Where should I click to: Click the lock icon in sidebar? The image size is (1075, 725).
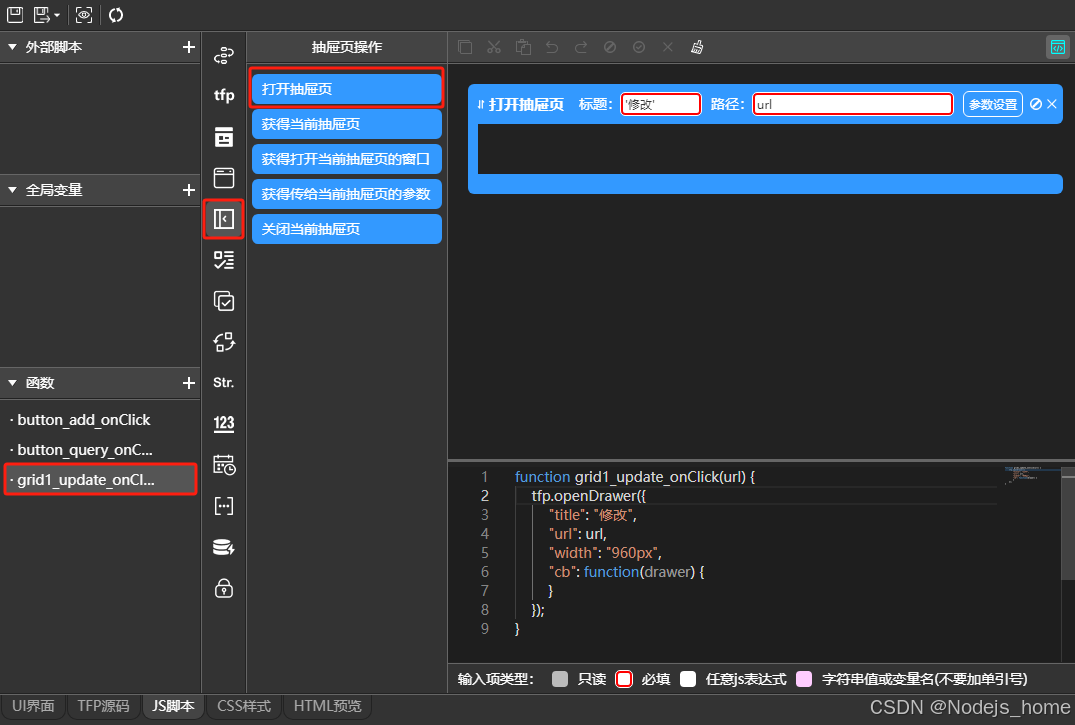click(x=224, y=588)
